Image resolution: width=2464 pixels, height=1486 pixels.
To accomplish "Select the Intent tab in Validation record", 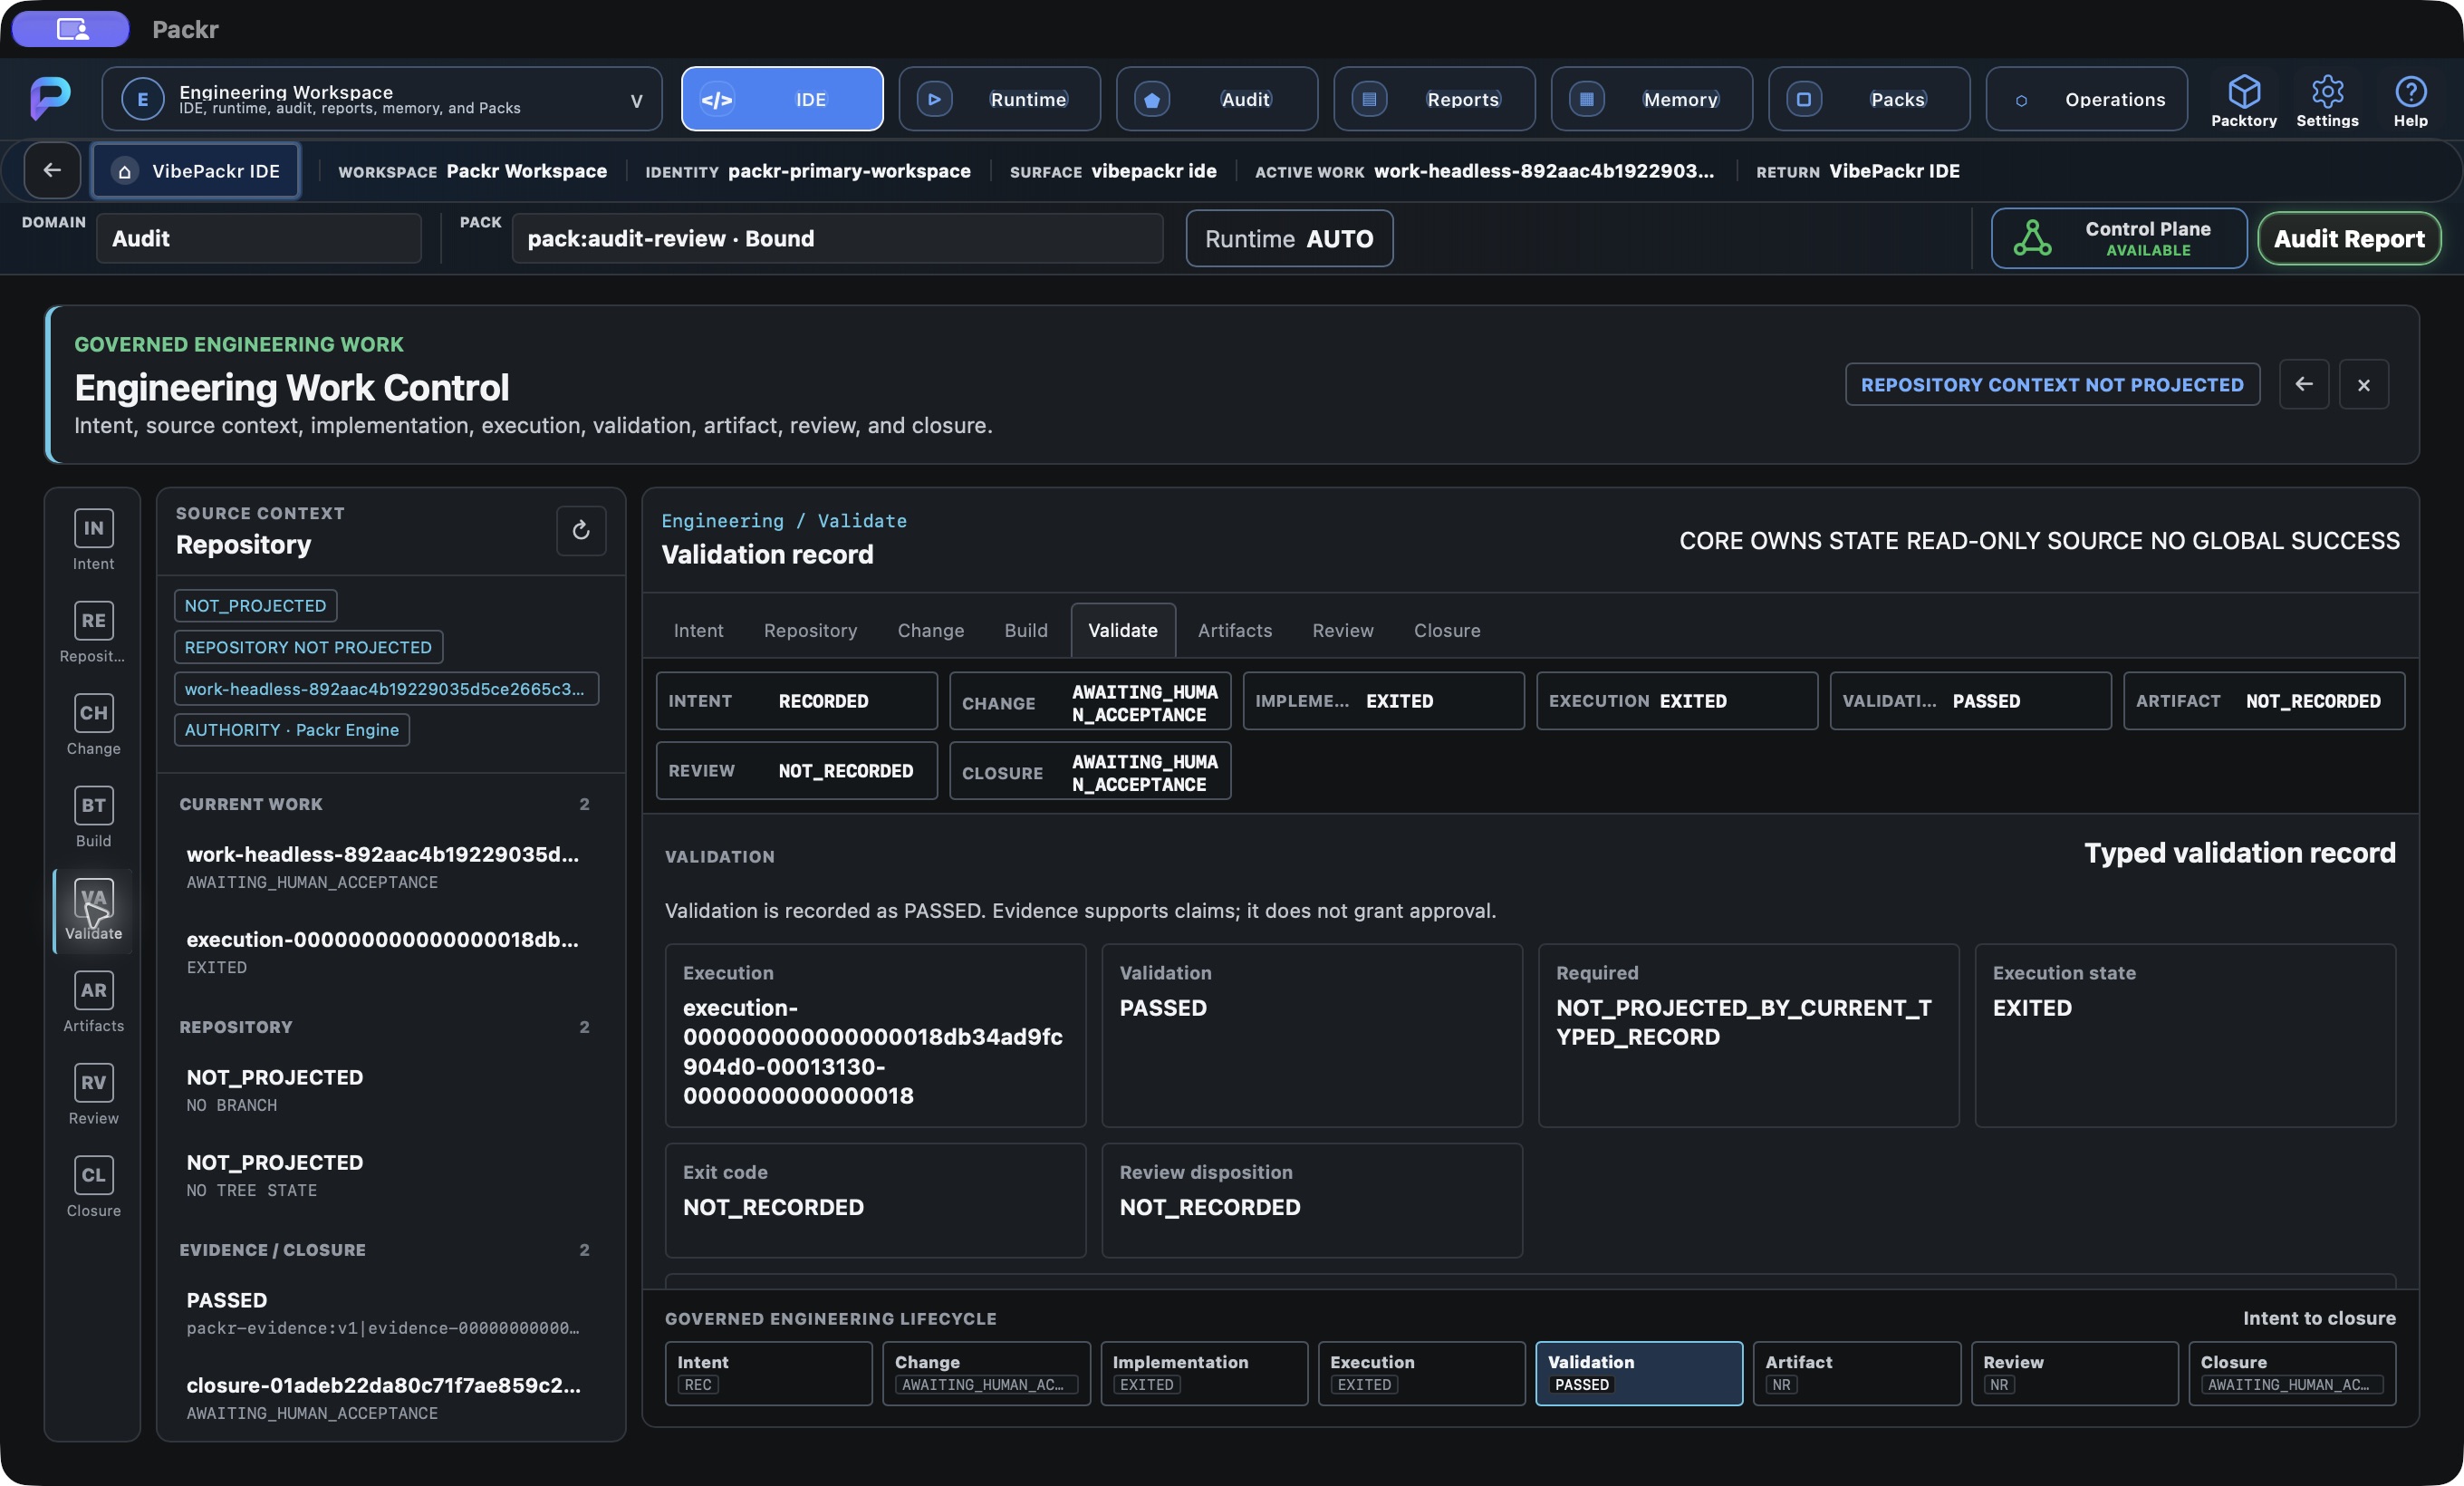I will [698, 630].
